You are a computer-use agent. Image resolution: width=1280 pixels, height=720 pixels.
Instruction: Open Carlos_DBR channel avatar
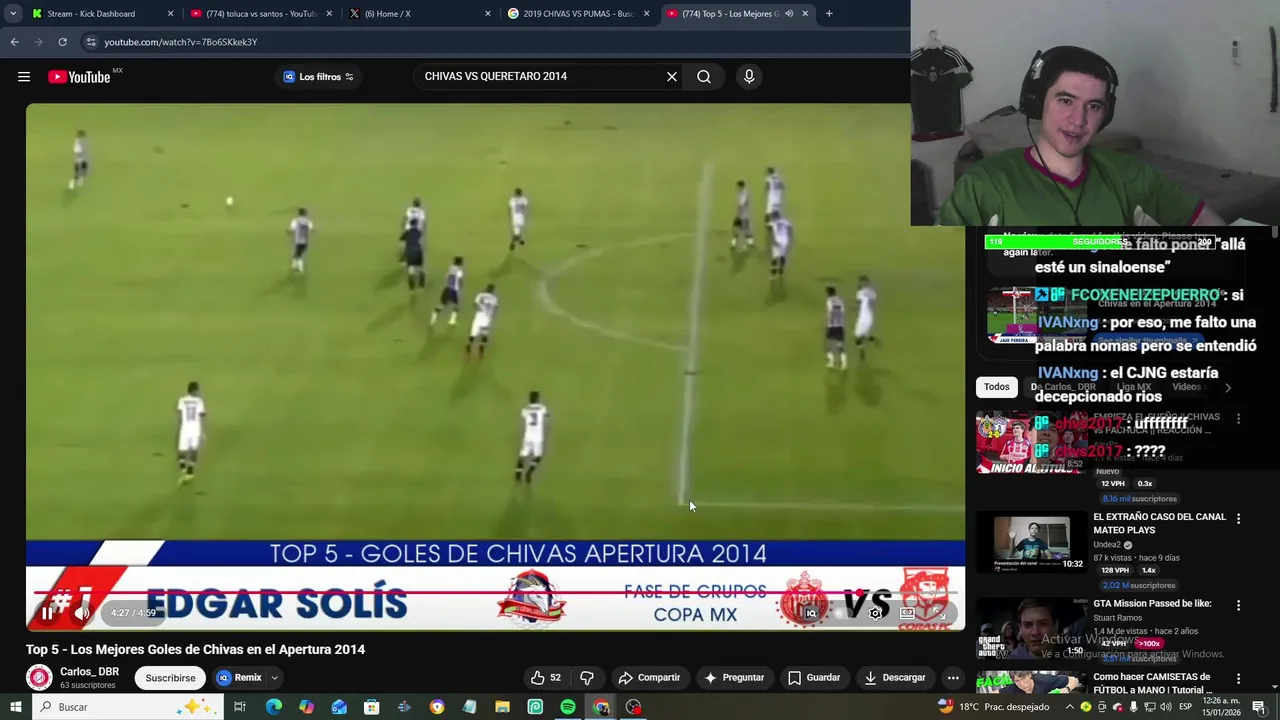pos(39,678)
